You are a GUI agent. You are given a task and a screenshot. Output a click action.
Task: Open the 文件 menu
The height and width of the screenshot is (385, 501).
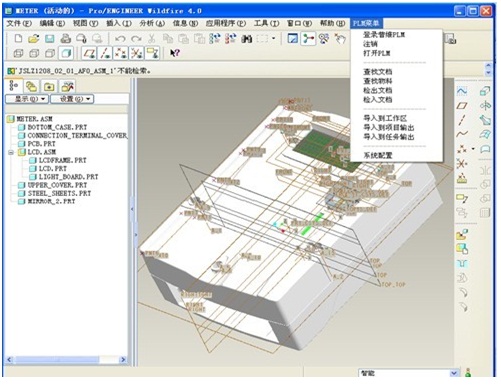pyautogui.click(x=19, y=23)
